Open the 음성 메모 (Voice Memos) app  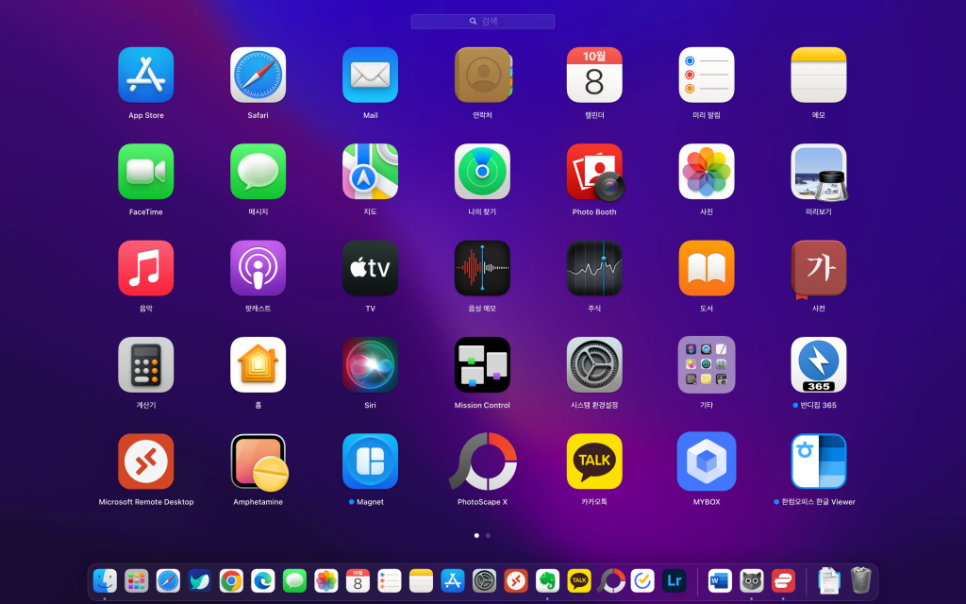(x=482, y=268)
